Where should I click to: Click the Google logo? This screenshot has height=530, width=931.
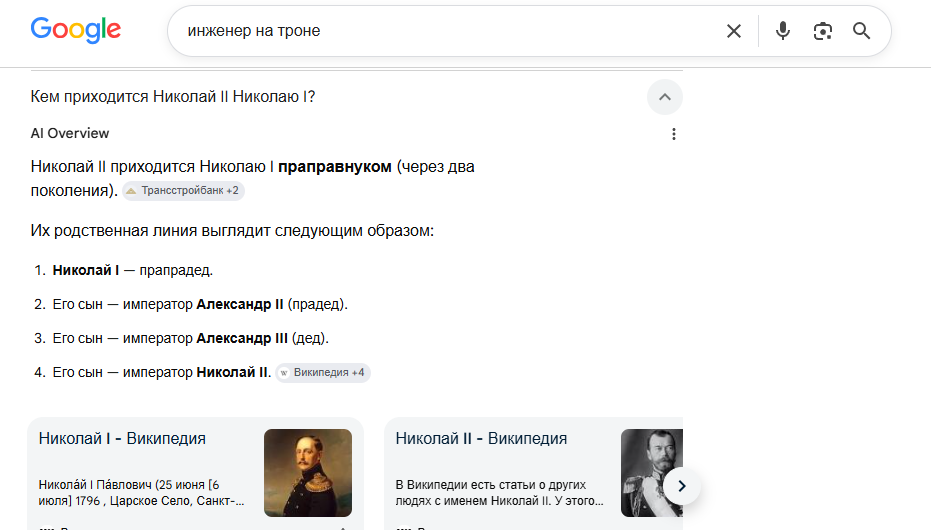[x=75, y=30]
